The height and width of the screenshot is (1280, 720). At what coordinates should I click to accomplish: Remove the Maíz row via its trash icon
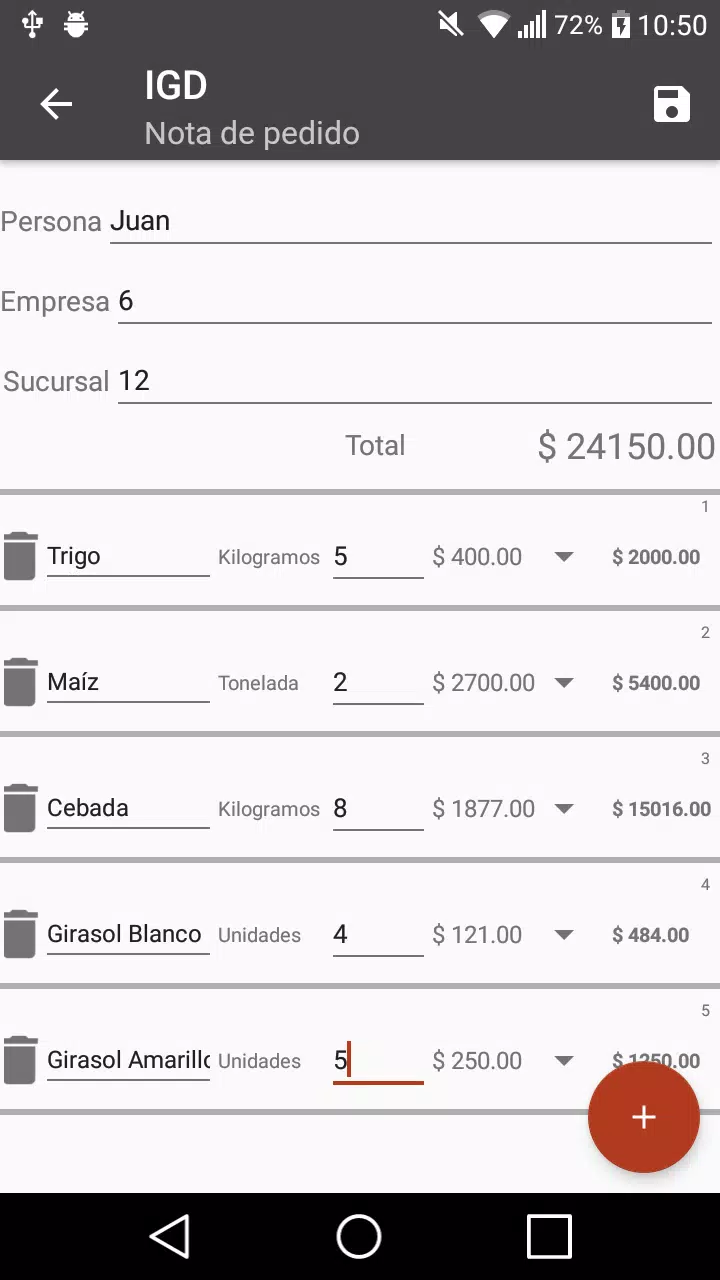click(x=20, y=682)
